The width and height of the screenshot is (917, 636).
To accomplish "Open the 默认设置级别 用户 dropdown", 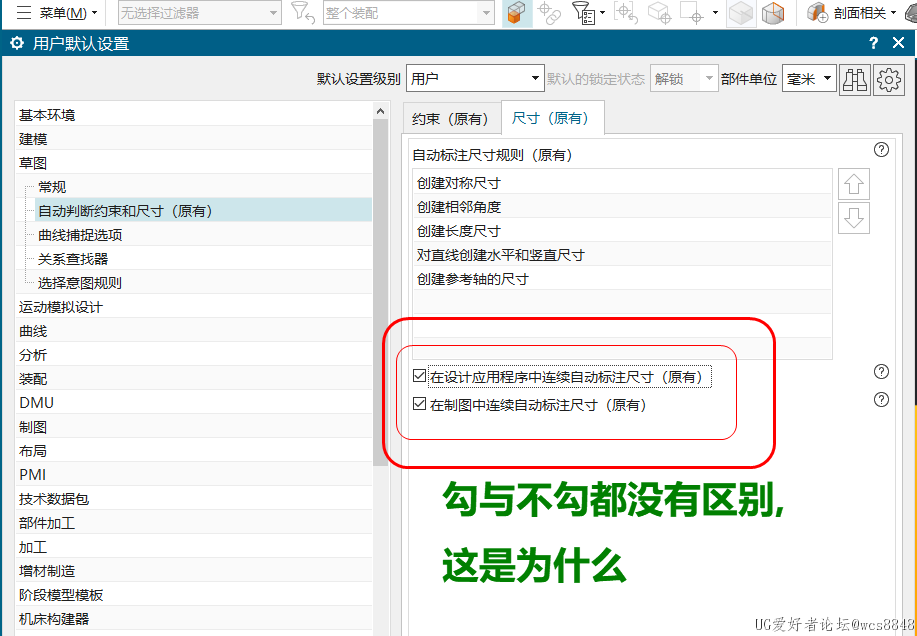I will point(475,78).
